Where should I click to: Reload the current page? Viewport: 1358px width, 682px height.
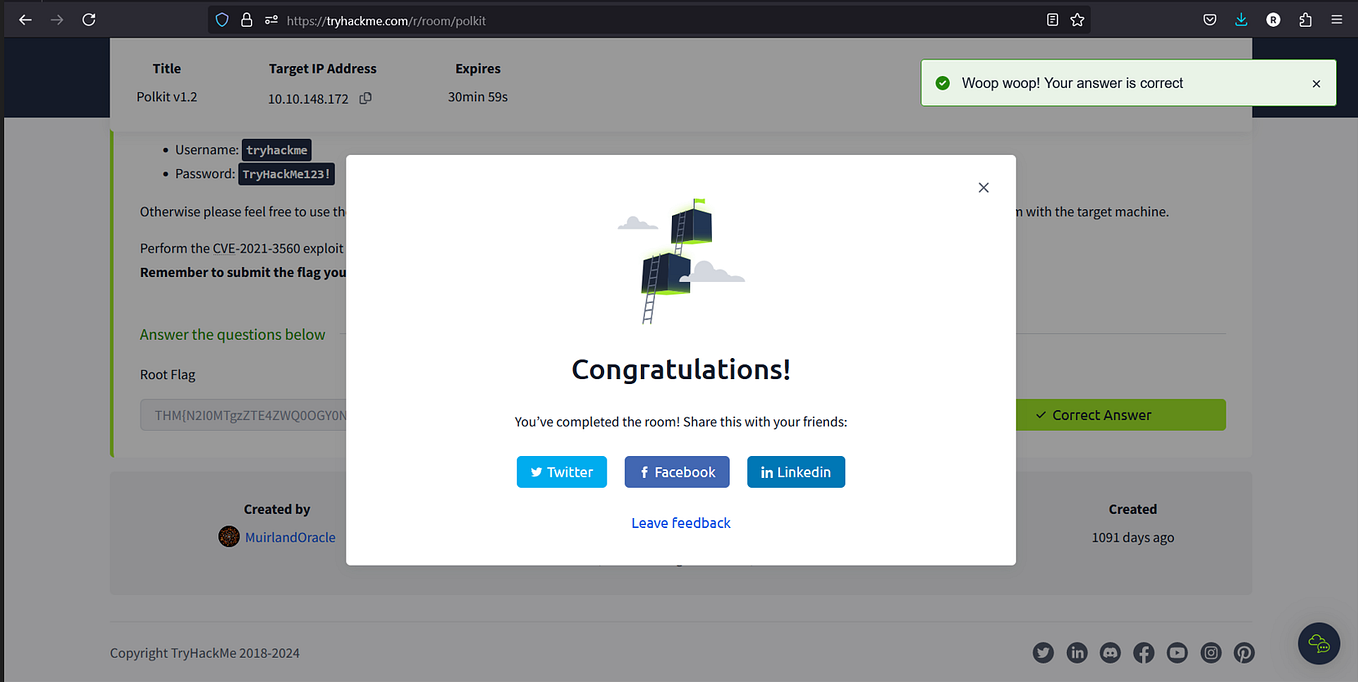pyautogui.click(x=89, y=19)
